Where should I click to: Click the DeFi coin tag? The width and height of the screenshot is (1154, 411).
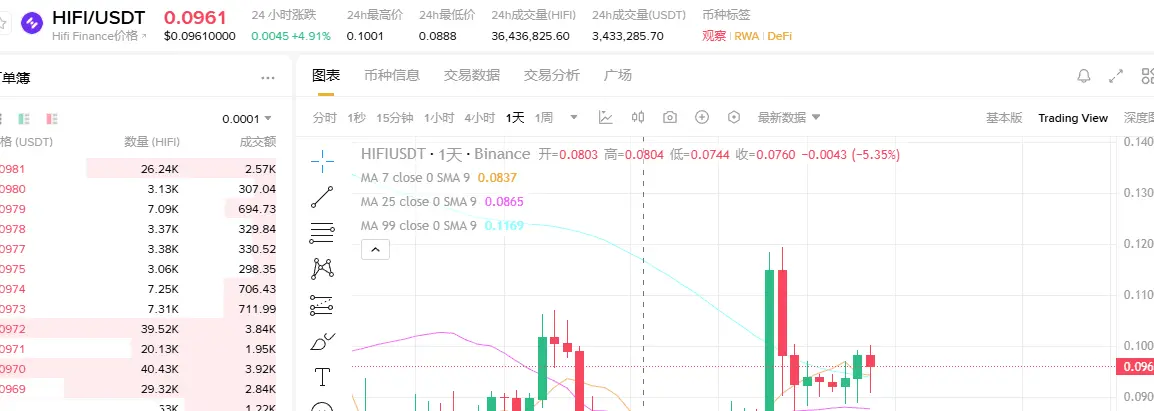coord(779,35)
